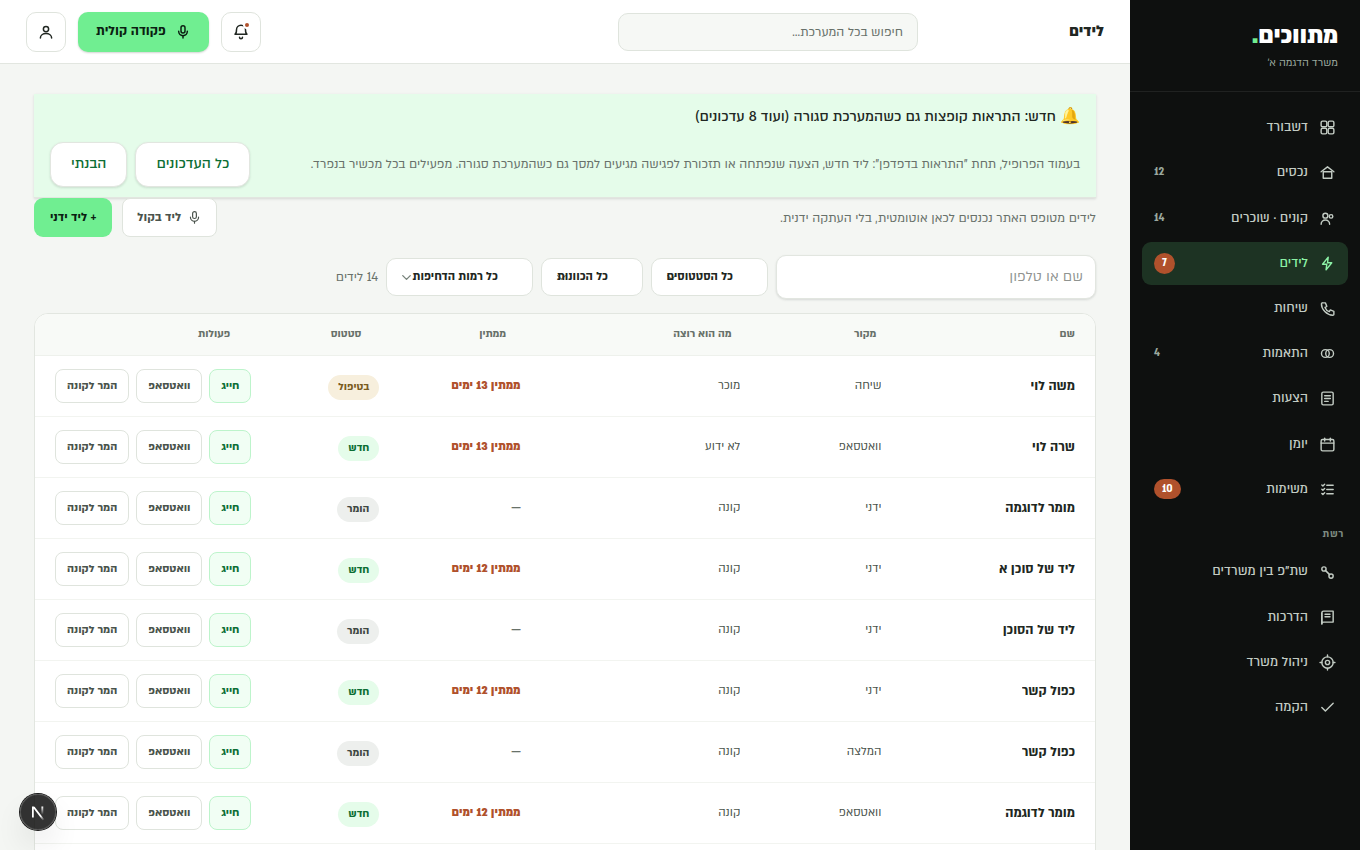This screenshot has height=850, width=1360.
Task: Click the ליד בקול voice lead button
Action: pos(169,217)
